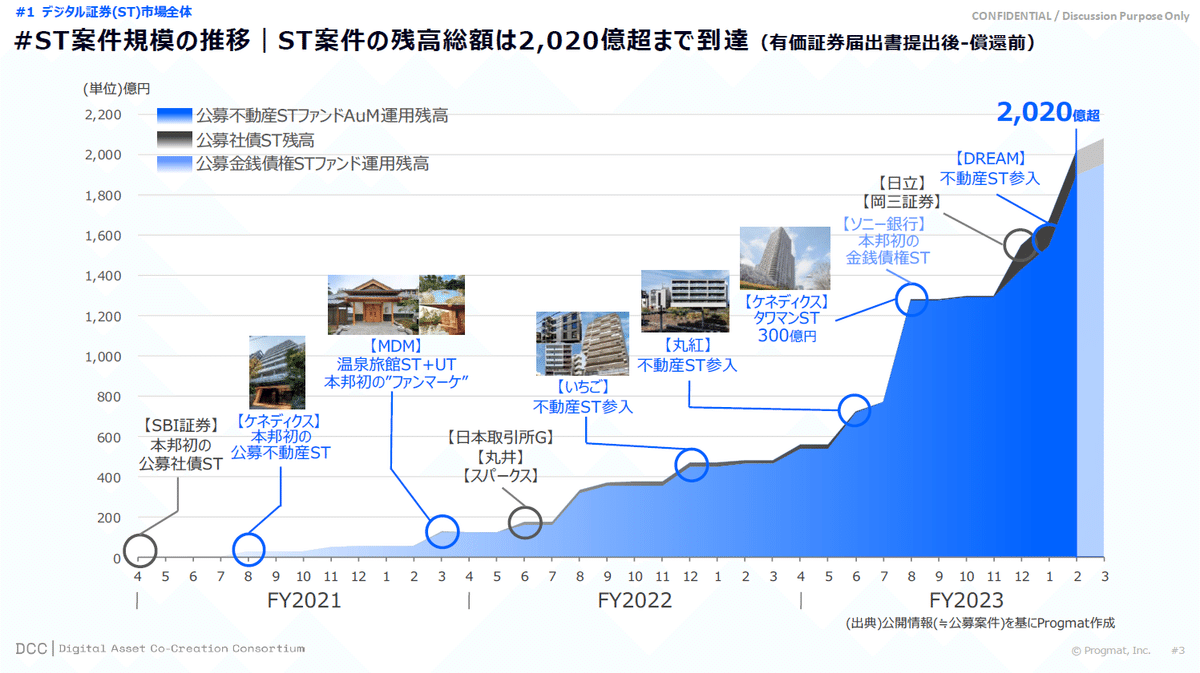Viewport: 1200px width, 673px height.
Task: Click the light blue 公募金銭債権STファンド legend swatch
Action: pos(174,163)
